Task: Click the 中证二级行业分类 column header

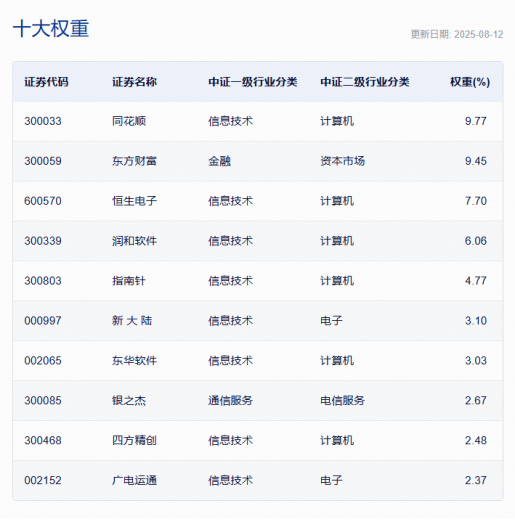Action: click(x=365, y=82)
